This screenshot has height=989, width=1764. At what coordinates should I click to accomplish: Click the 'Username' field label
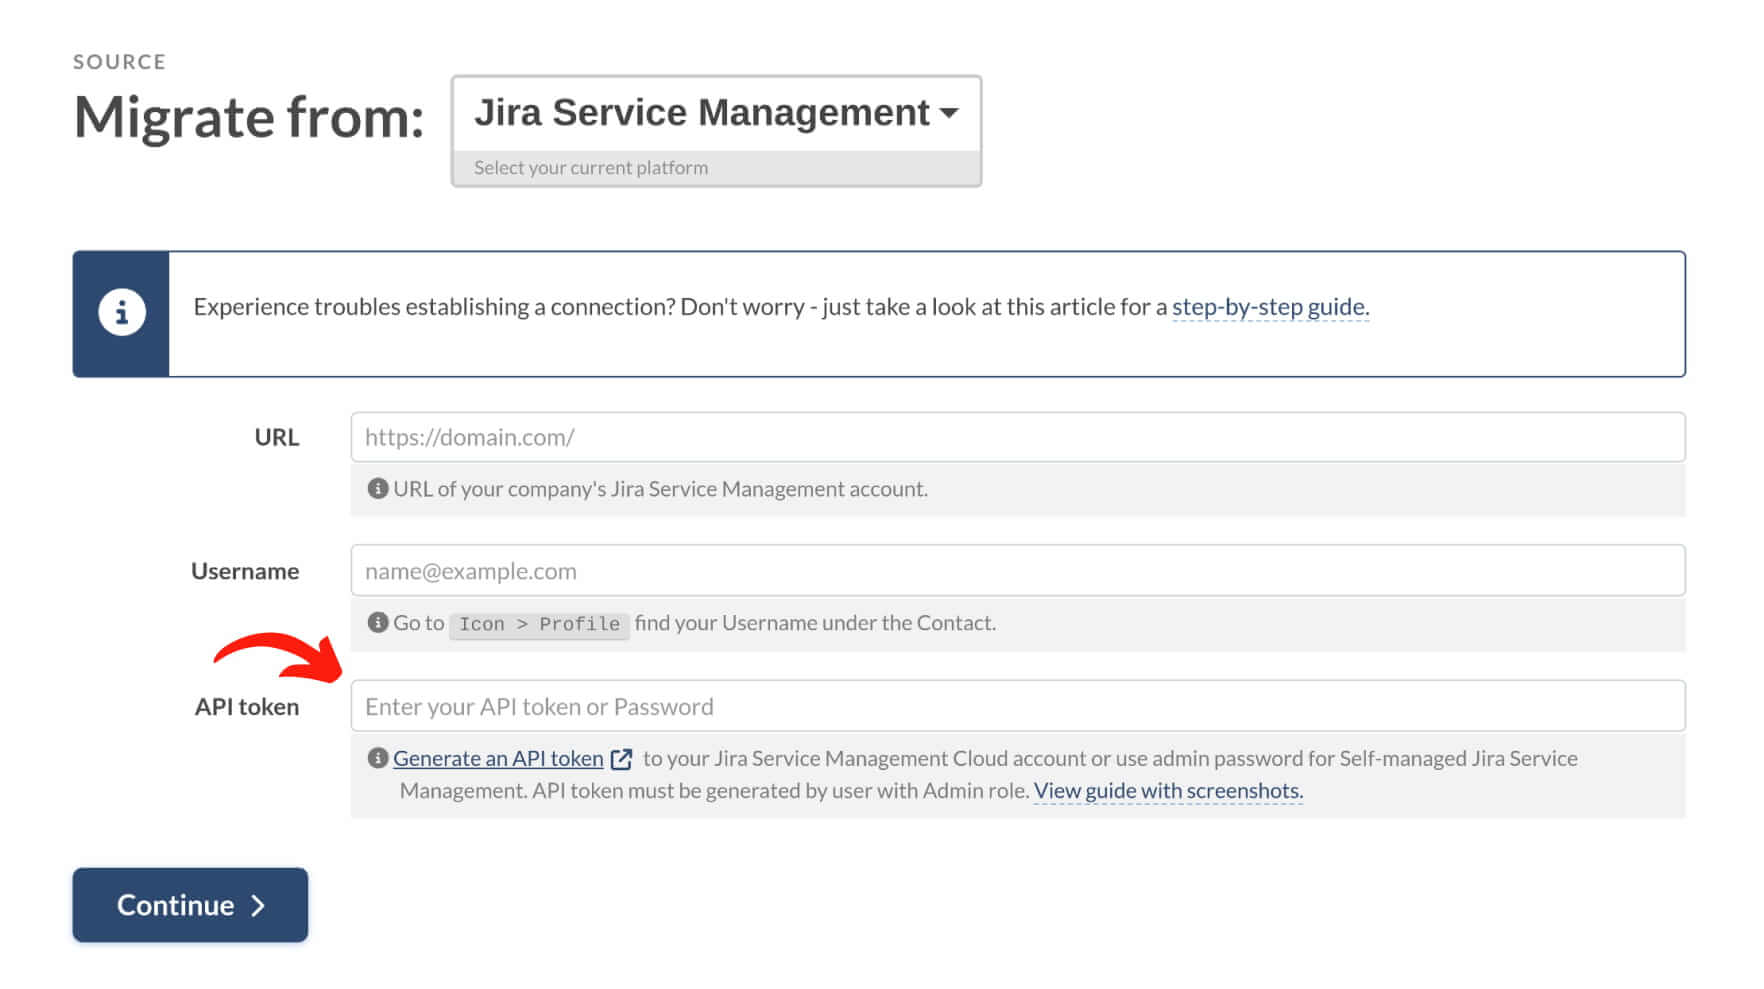245,571
